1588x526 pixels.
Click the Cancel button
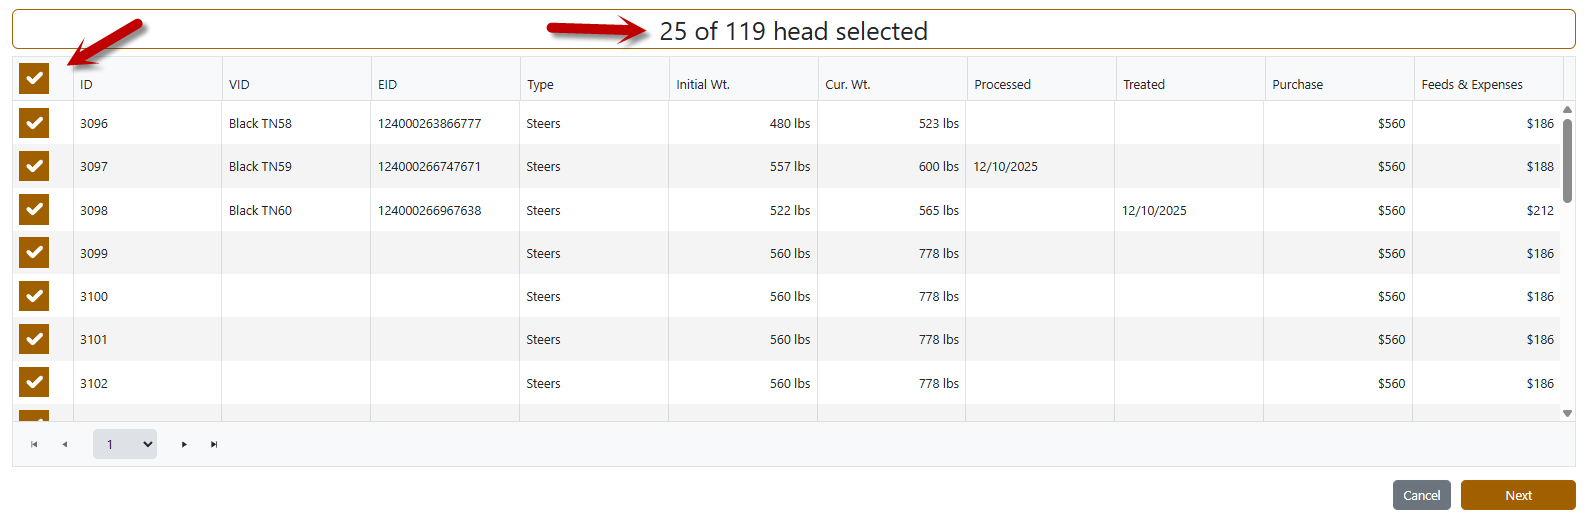click(x=1421, y=495)
